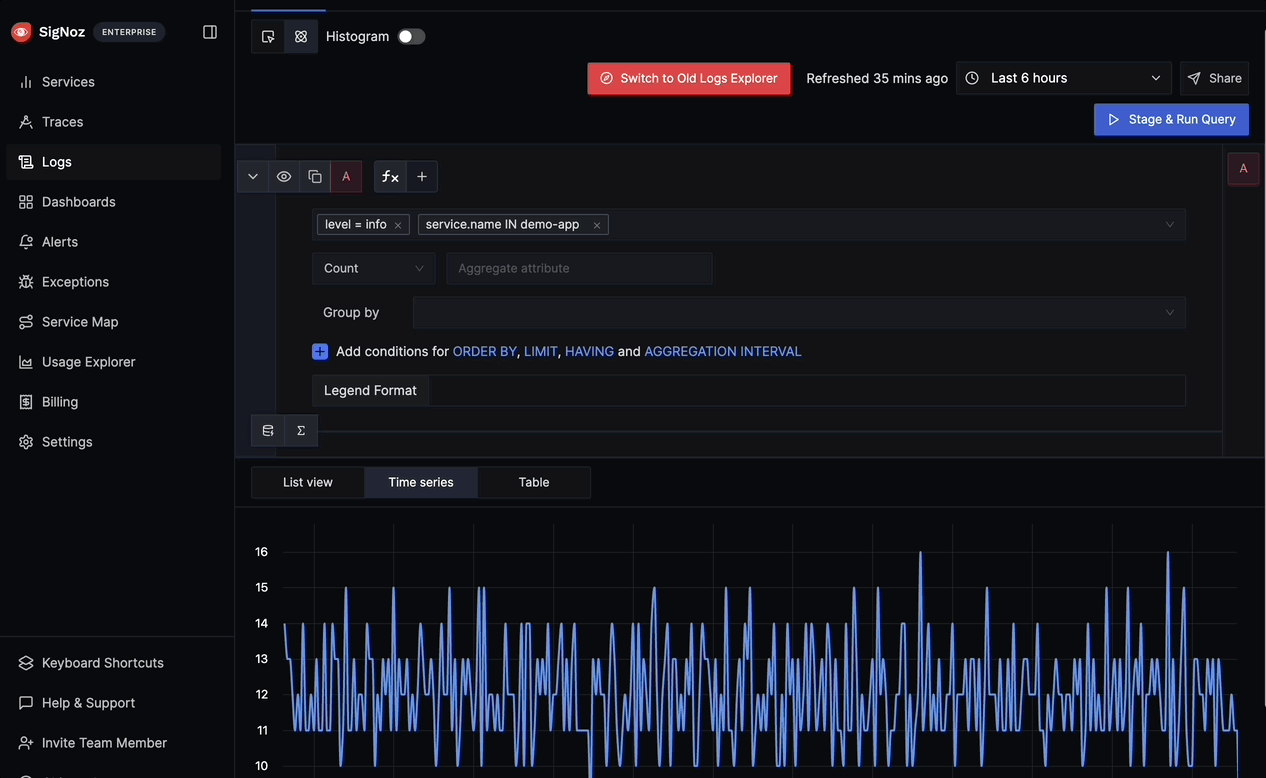
Task: Click the red A query label button
Action: 346,176
